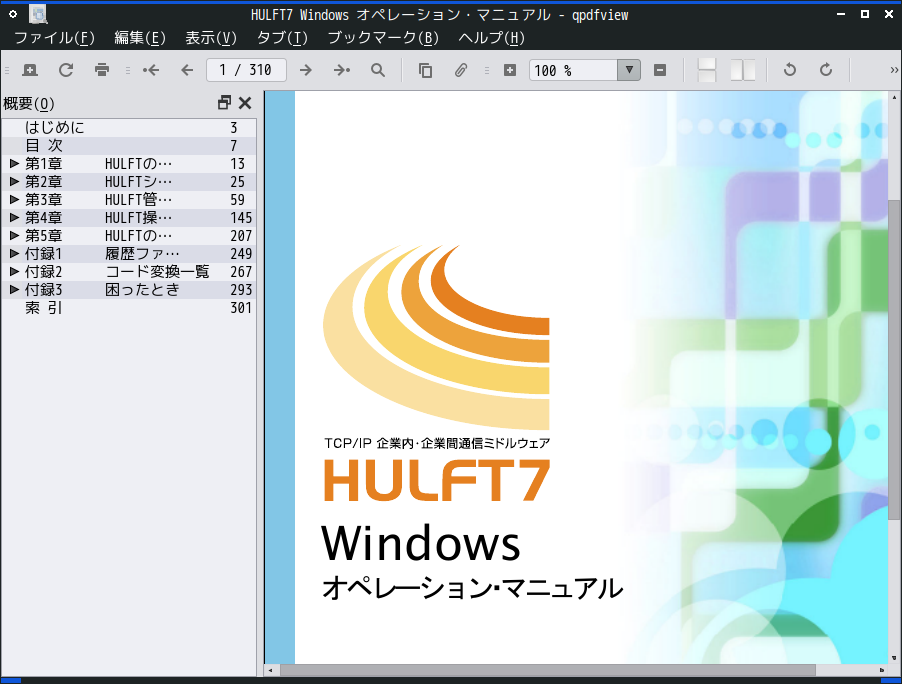Click page number 207 in outline

pos(241,236)
